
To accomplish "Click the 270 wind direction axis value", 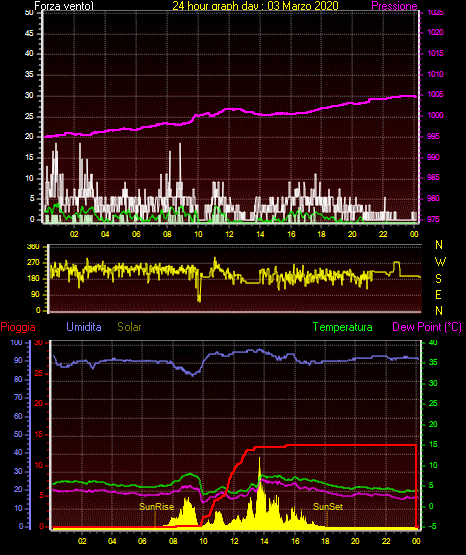I will 33,263.
